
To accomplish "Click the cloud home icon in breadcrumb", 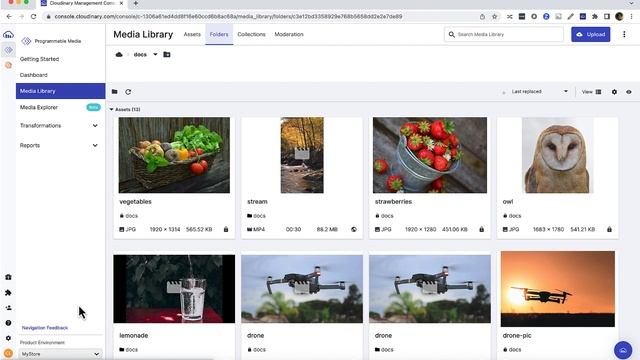I will [x=119, y=54].
